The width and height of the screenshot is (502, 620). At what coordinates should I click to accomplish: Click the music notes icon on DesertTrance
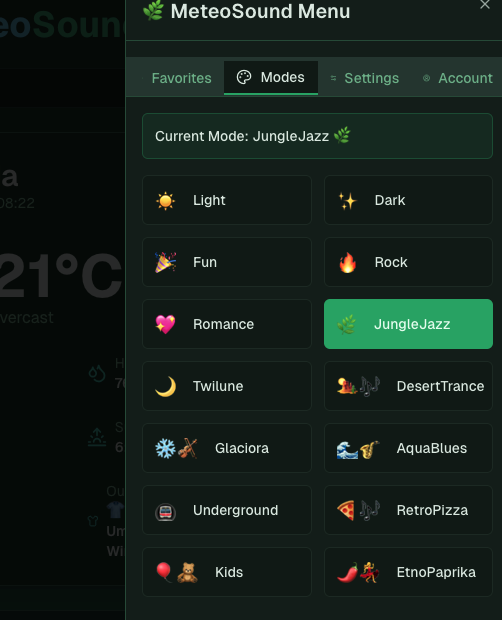click(370, 386)
